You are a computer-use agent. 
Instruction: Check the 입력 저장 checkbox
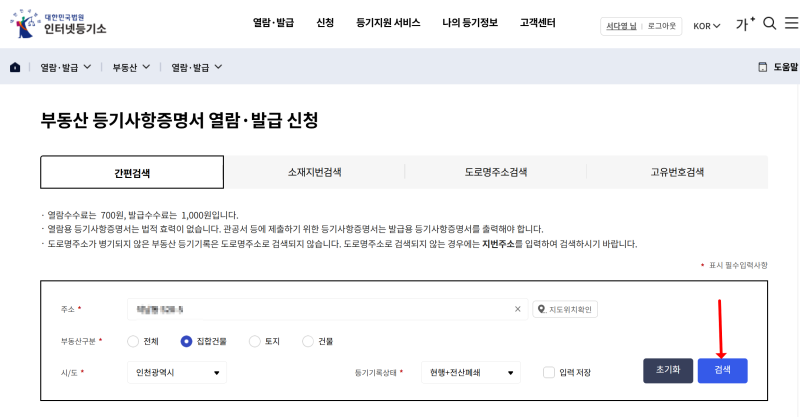(549, 372)
